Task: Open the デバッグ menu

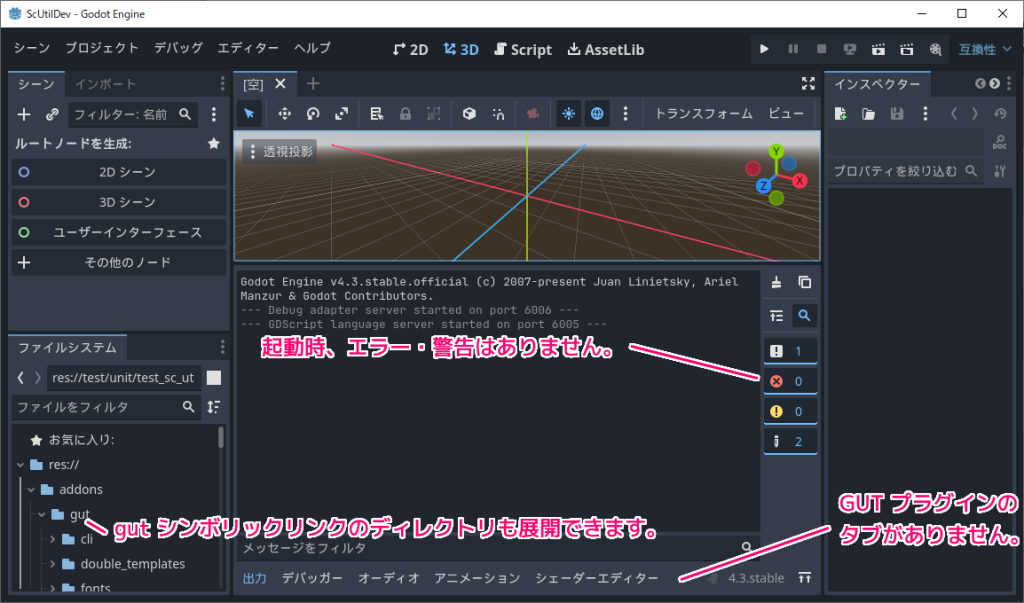Action: point(178,48)
